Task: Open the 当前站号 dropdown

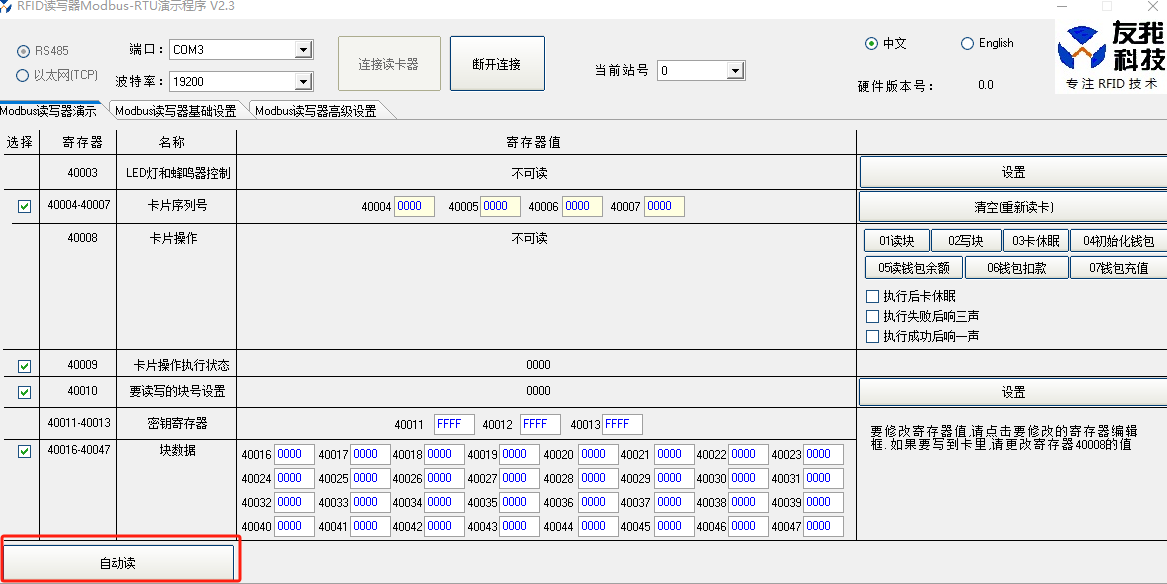Action: (733, 70)
